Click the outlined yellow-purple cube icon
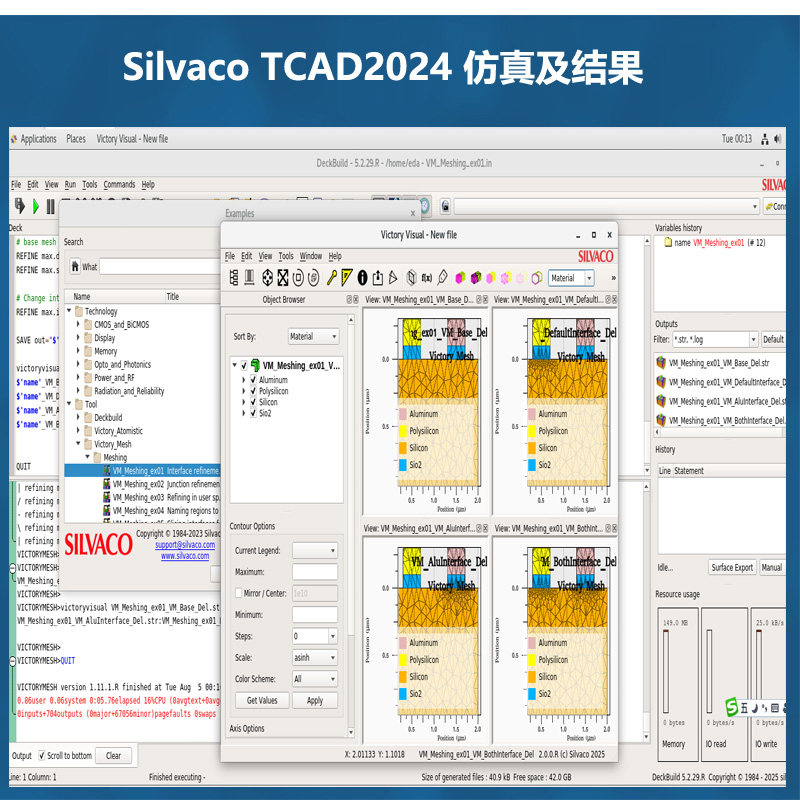Screen dimensions: 800x800 [537, 278]
